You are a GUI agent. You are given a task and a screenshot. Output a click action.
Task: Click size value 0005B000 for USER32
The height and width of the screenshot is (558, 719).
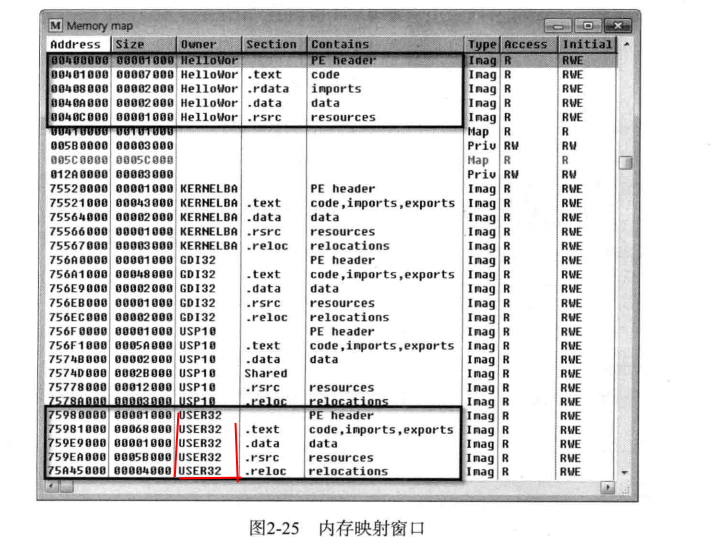click(x=143, y=458)
